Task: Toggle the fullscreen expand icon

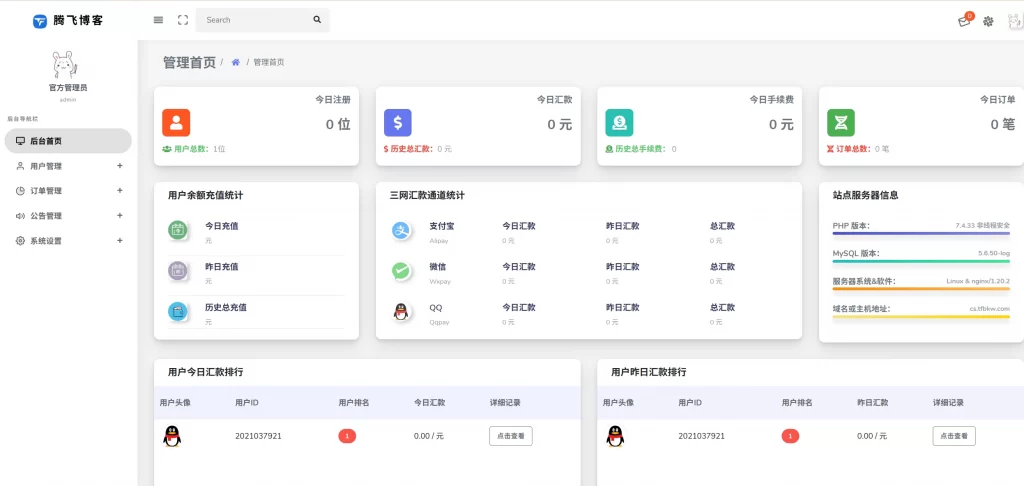Action: 182,20
